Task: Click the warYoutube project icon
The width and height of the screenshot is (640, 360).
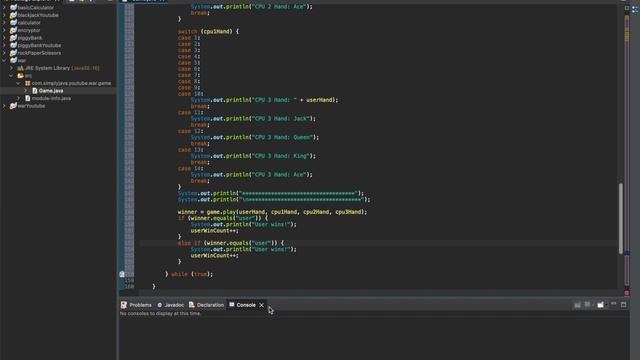Action: tap(13, 106)
